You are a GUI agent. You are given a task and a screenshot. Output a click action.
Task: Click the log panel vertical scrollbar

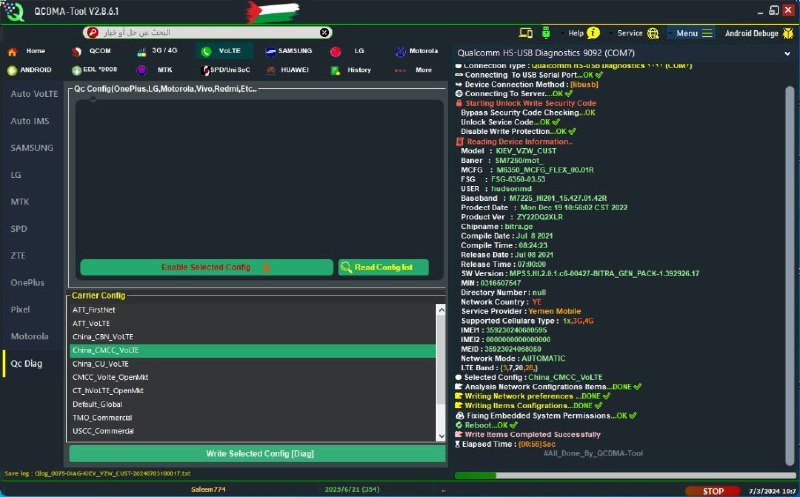(790, 276)
